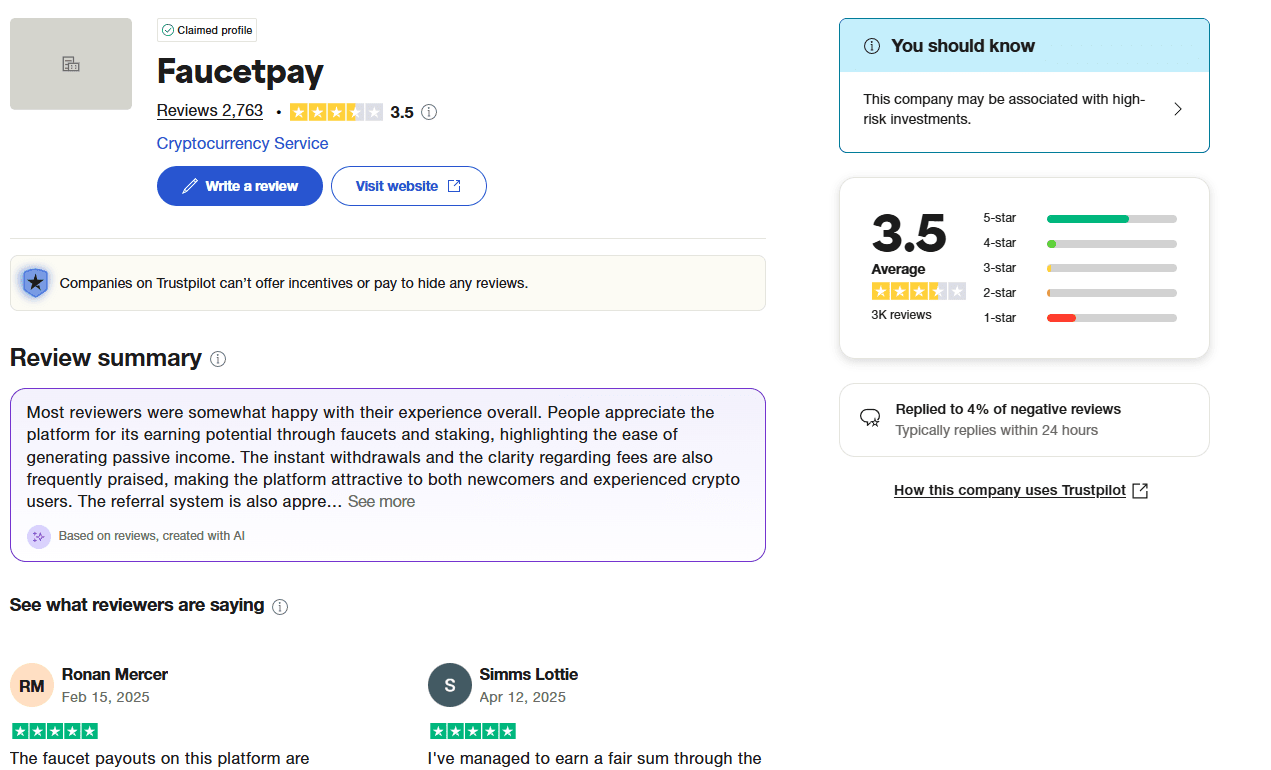Filter reviews by the 2-star bar
Viewport: 1271px width, 770px height.
coord(1112,293)
